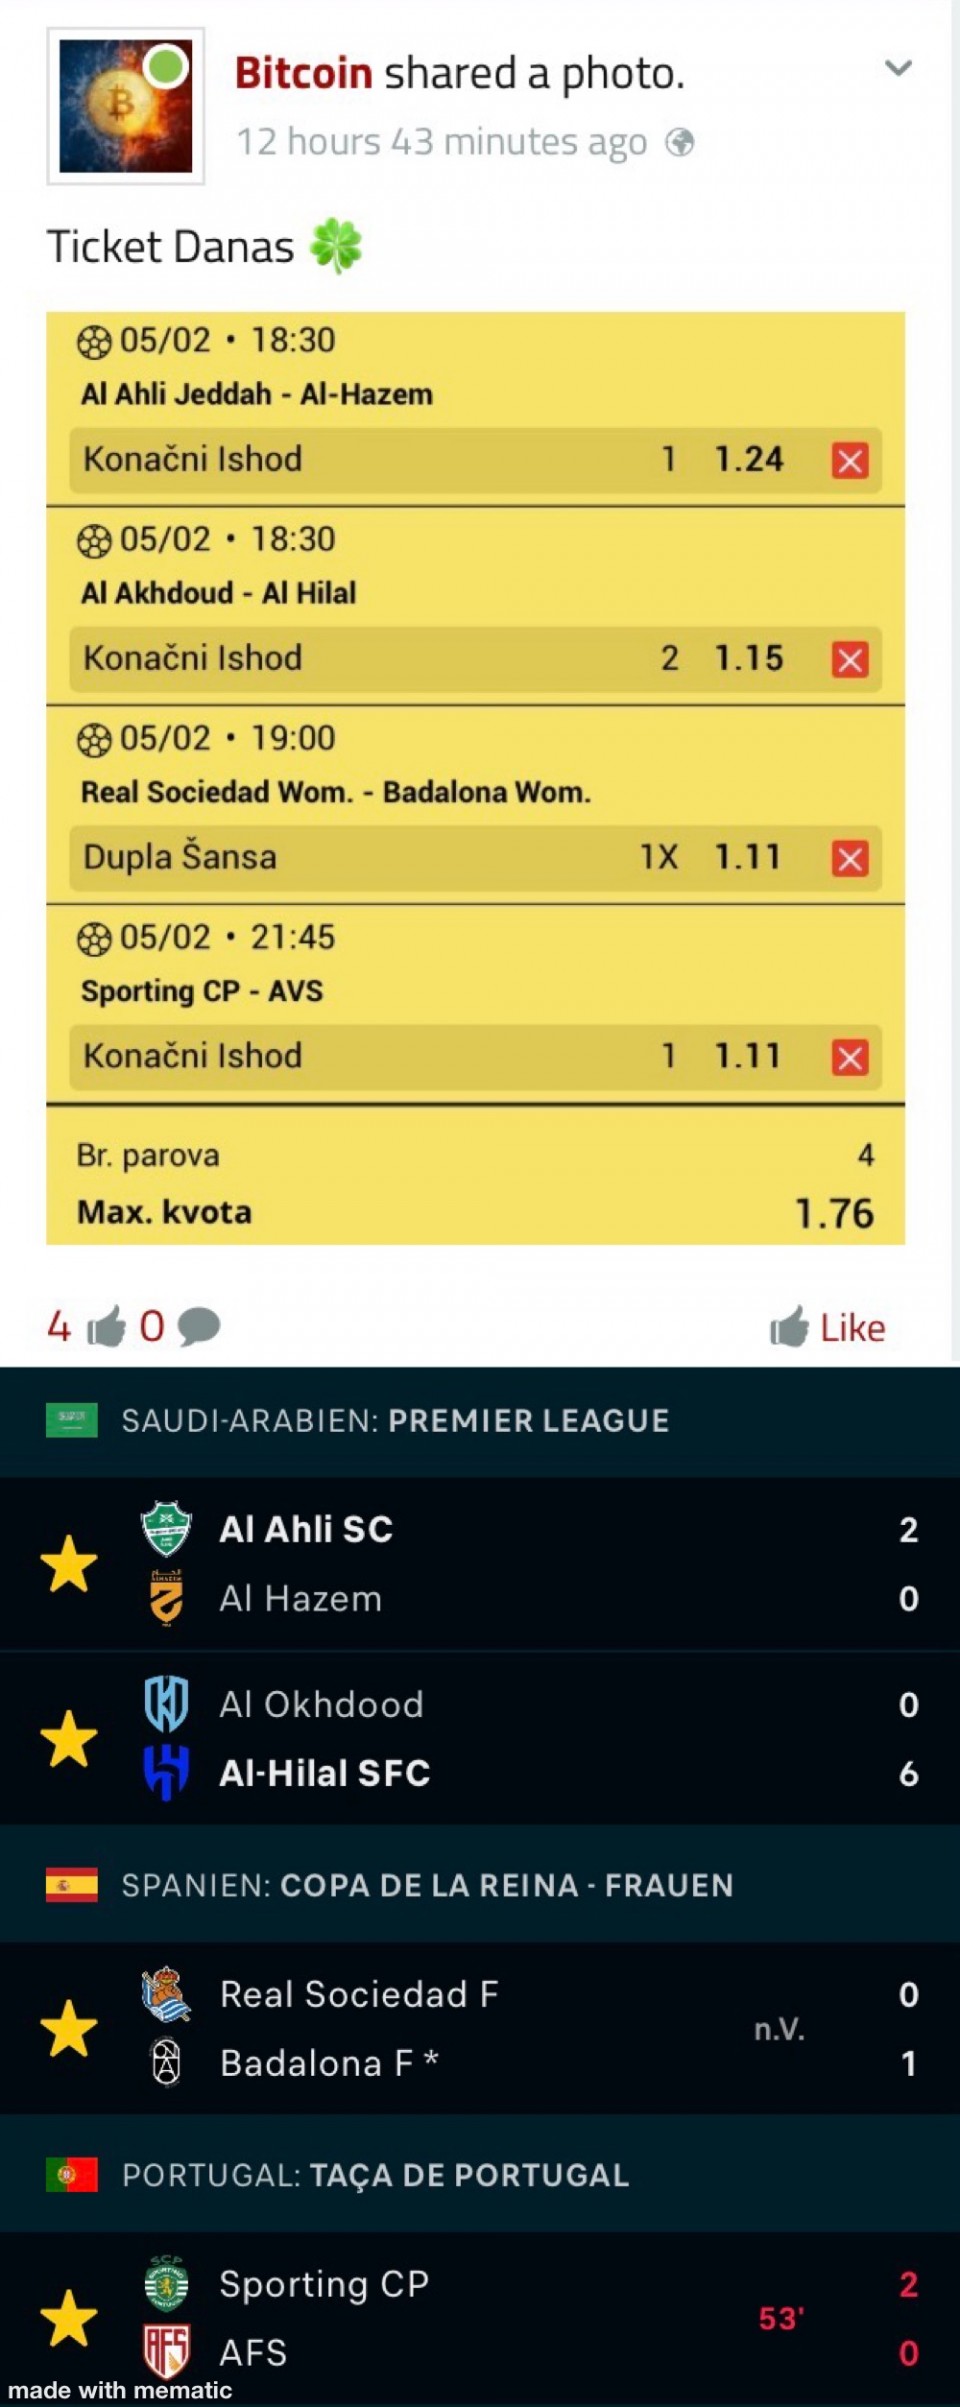Screen dimensions: 960x2407
Task: Remove Real Sociedad Wom. bet
Action: [850, 859]
